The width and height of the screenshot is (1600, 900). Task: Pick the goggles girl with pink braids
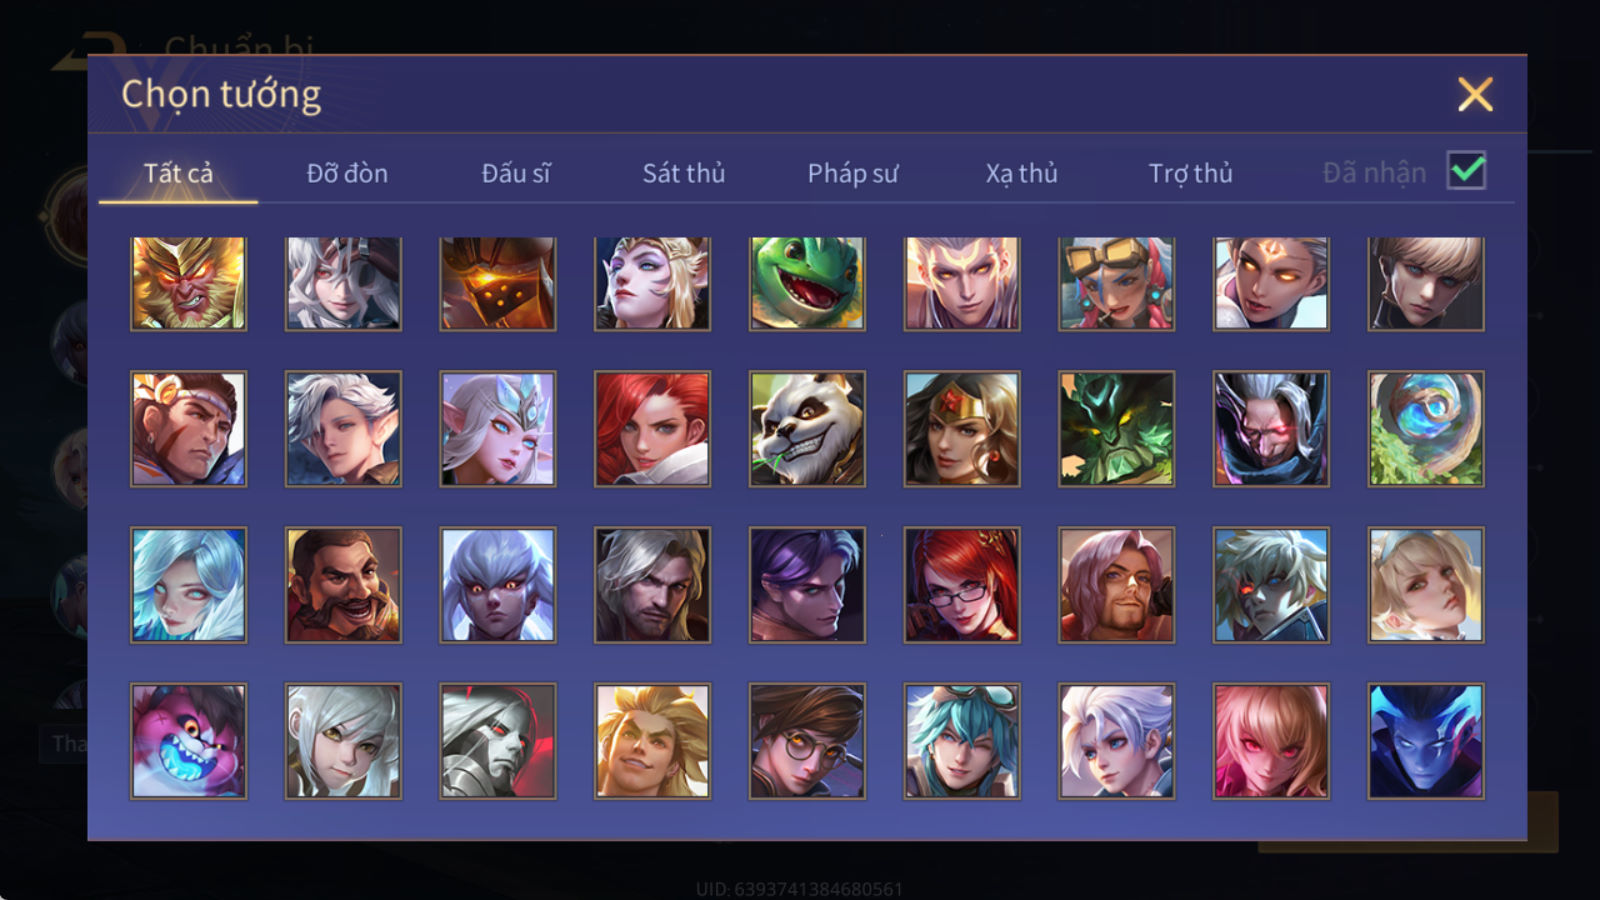click(1116, 284)
